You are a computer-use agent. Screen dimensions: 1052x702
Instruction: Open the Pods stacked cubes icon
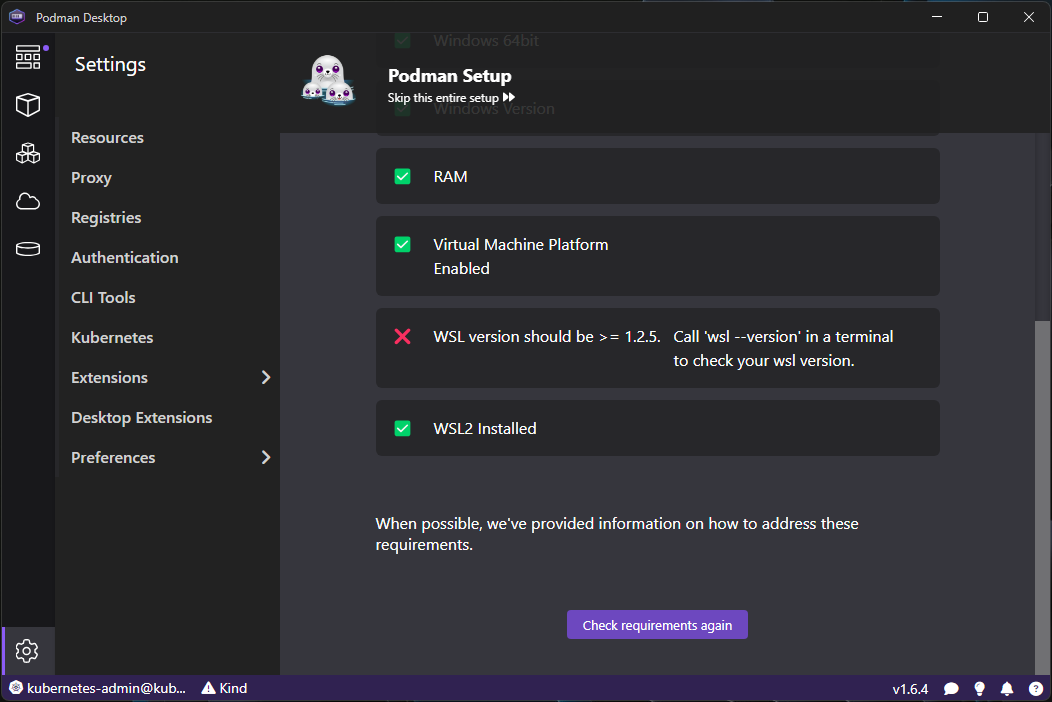coord(28,154)
